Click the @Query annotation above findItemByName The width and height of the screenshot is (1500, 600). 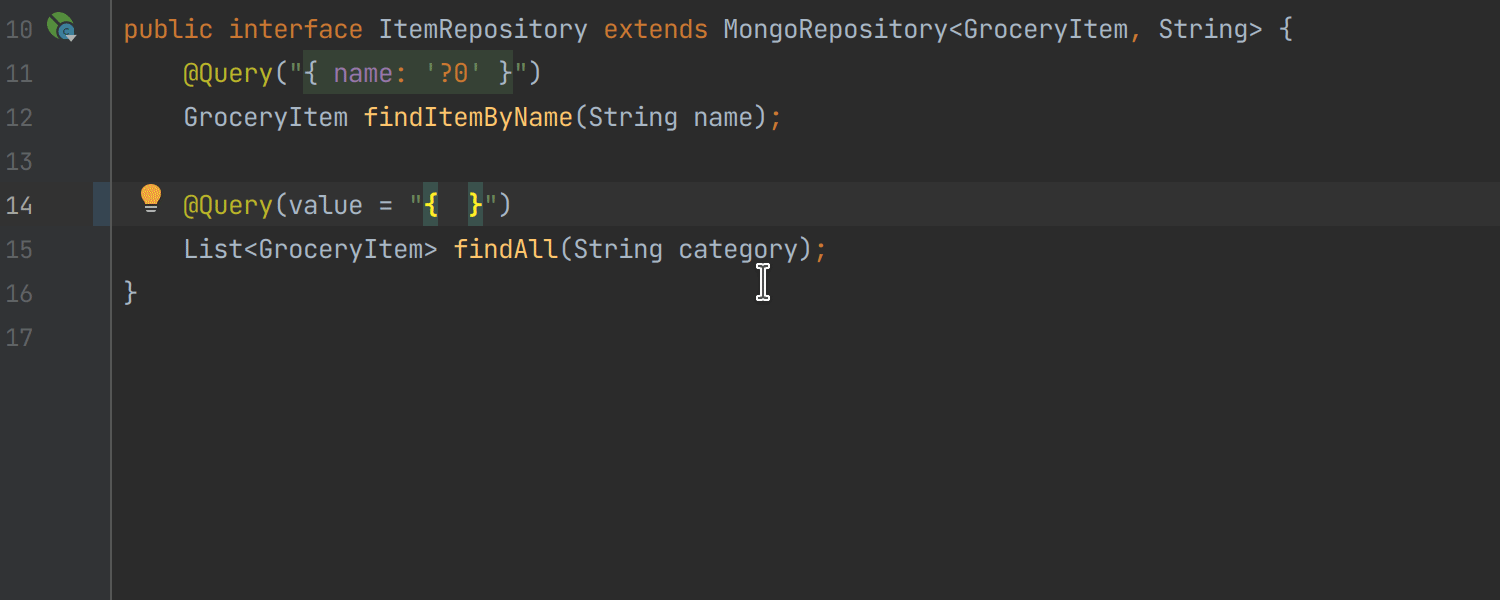(228, 74)
